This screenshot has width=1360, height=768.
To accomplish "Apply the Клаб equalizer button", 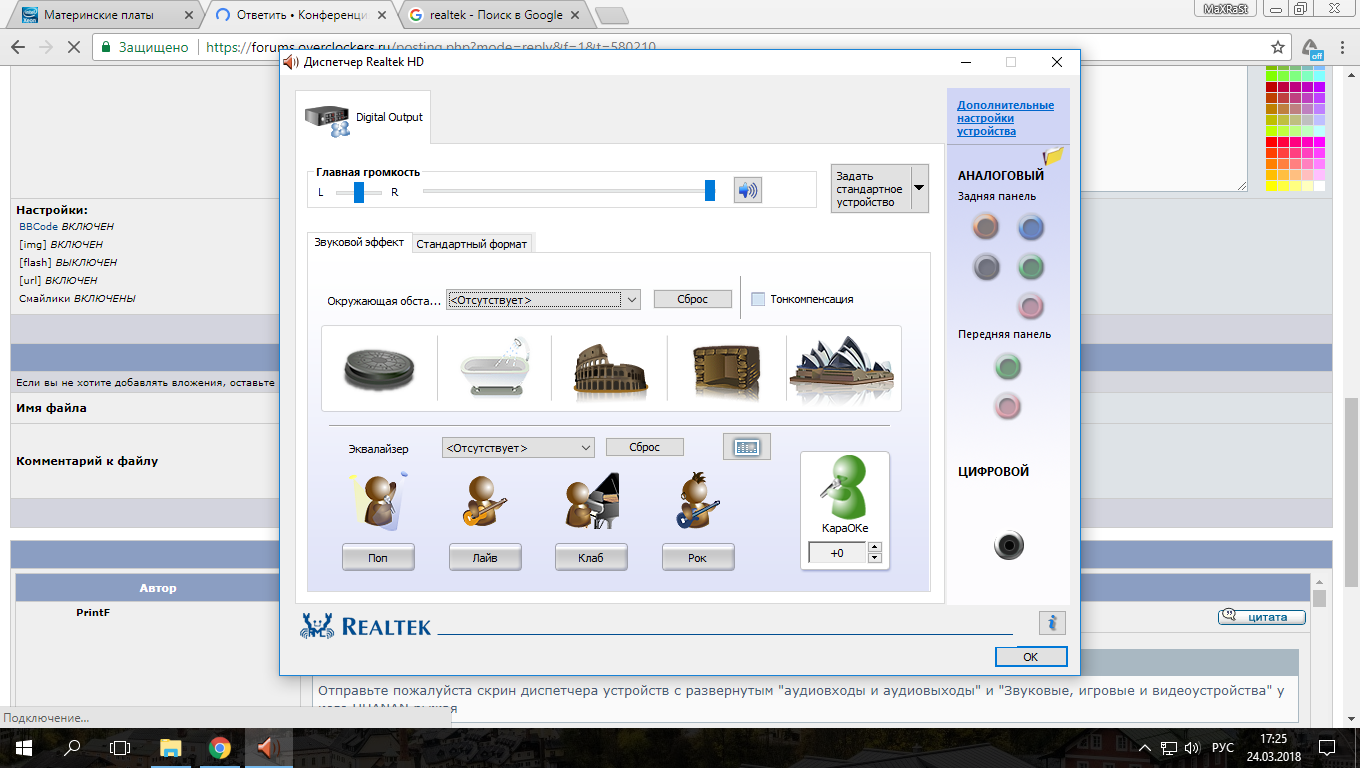I will (x=591, y=557).
